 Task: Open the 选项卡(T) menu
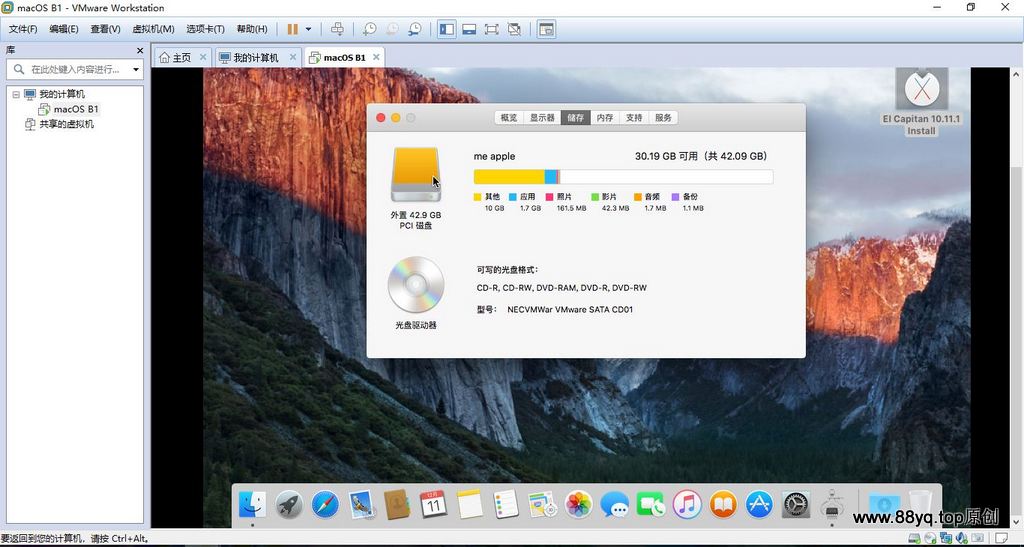coord(205,29)
